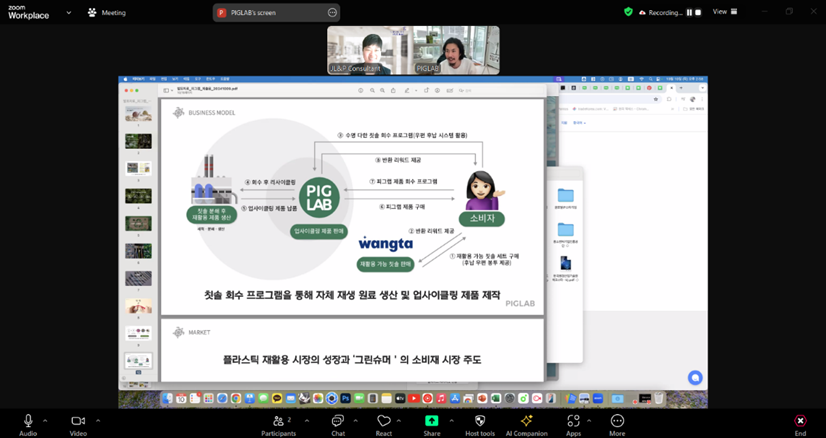Viewport: 826px width, 438px height.
Task: Open Chrome from the shared dock
Action: tap(236, 398)
